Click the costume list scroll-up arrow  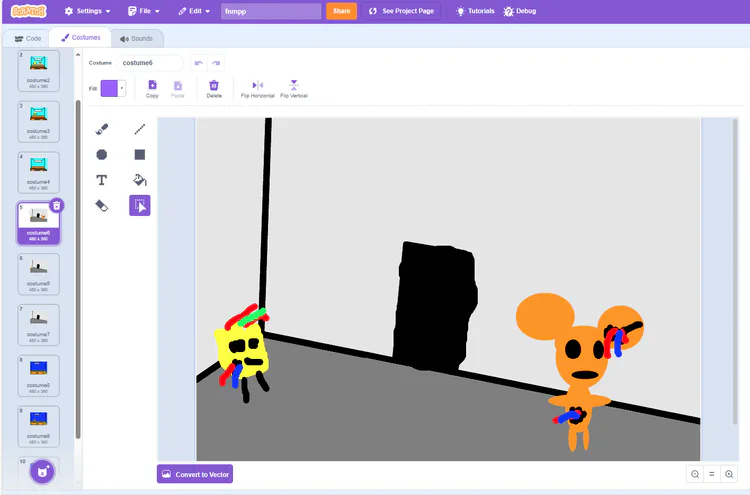tap(78, 55)
